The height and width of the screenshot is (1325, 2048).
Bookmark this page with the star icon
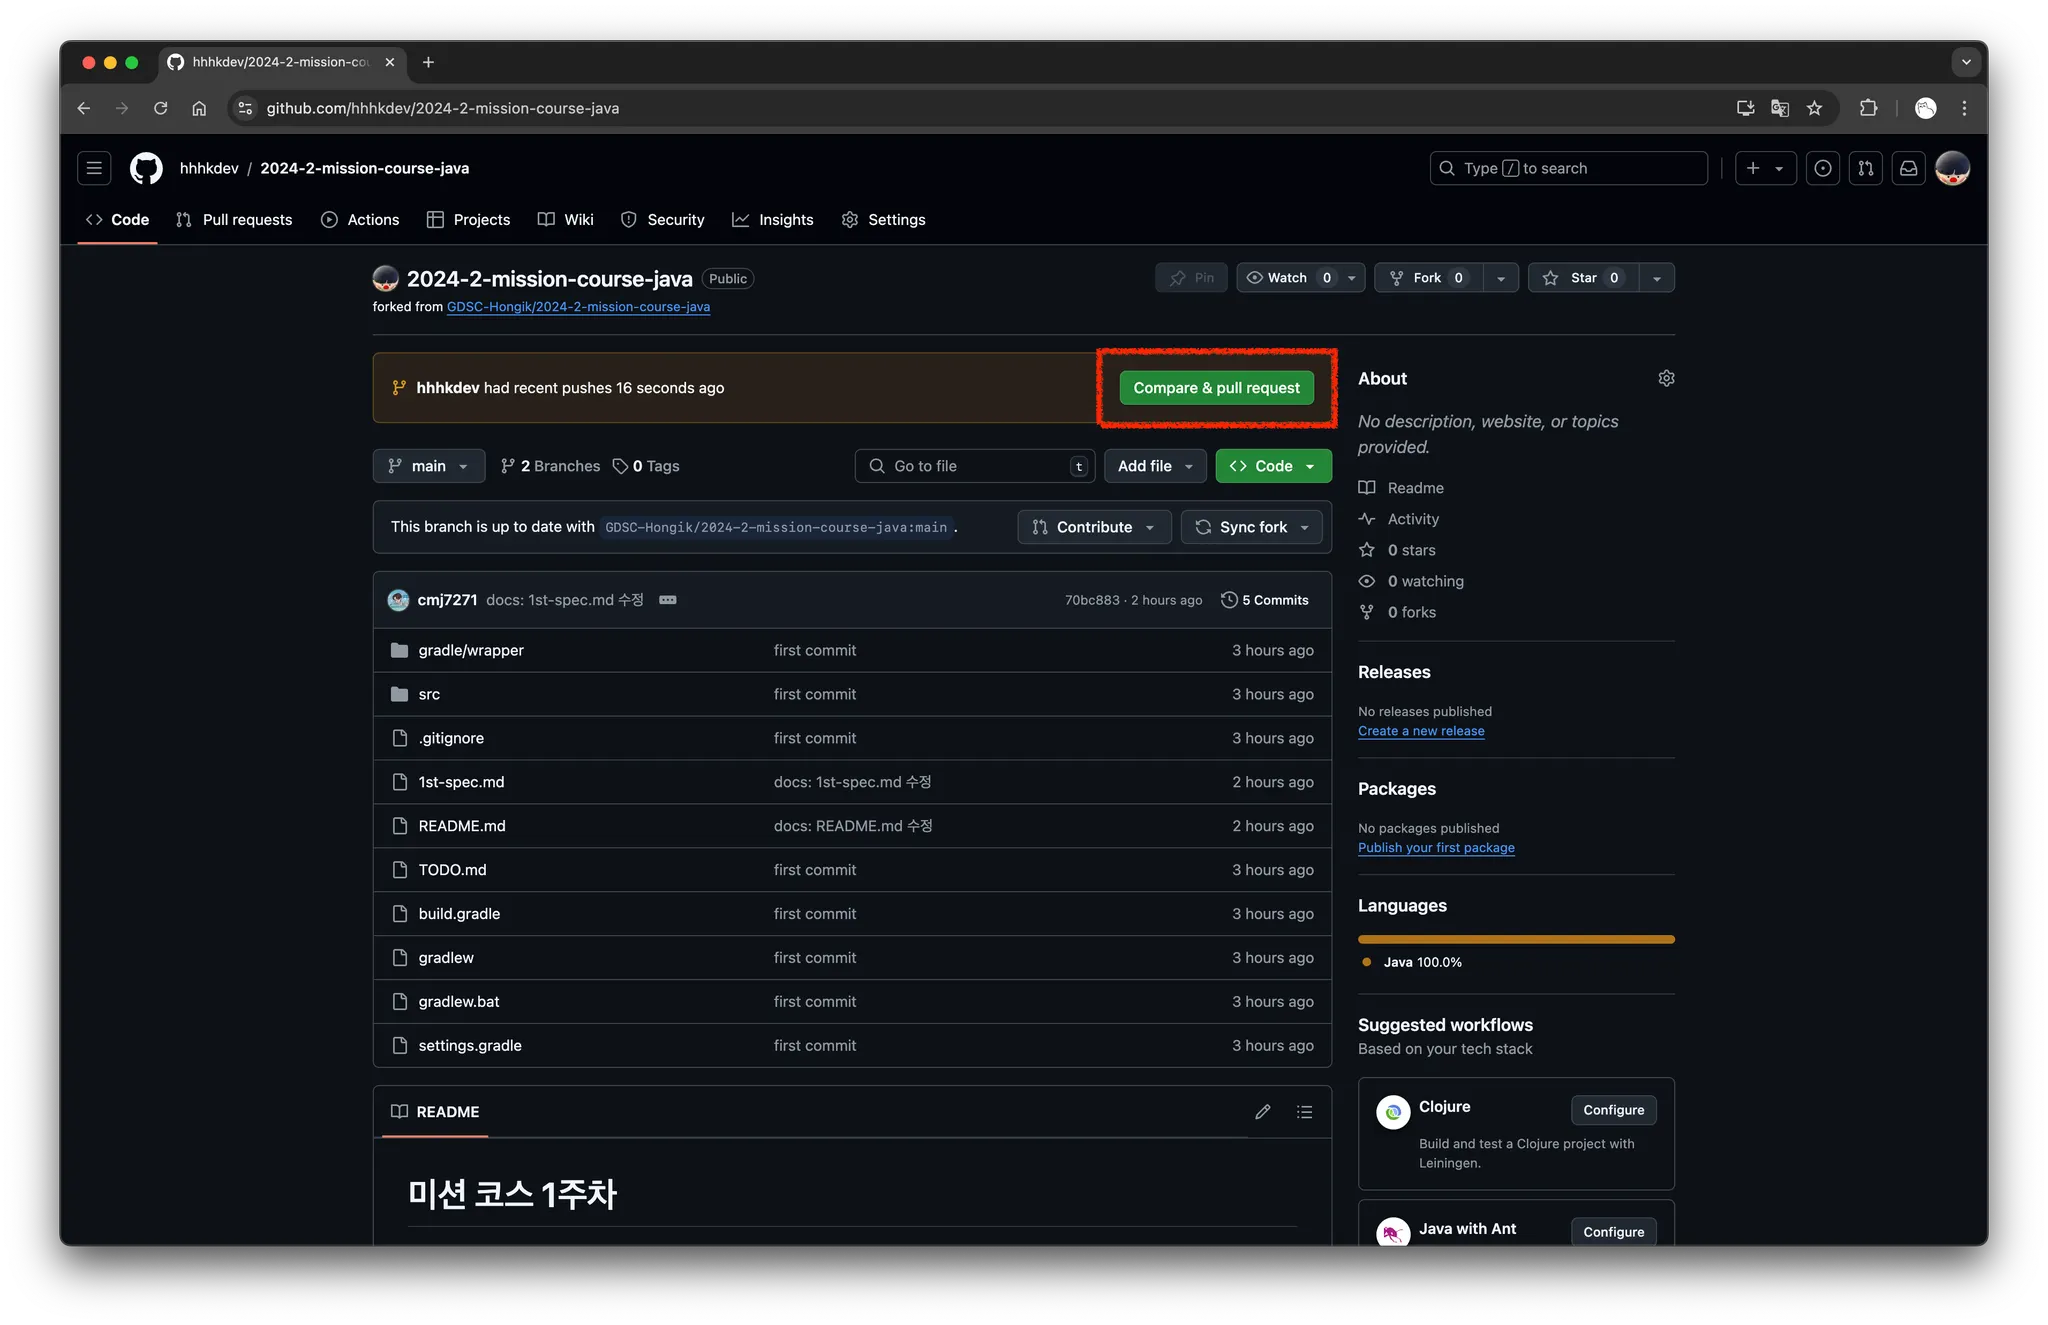point(1814,108)
